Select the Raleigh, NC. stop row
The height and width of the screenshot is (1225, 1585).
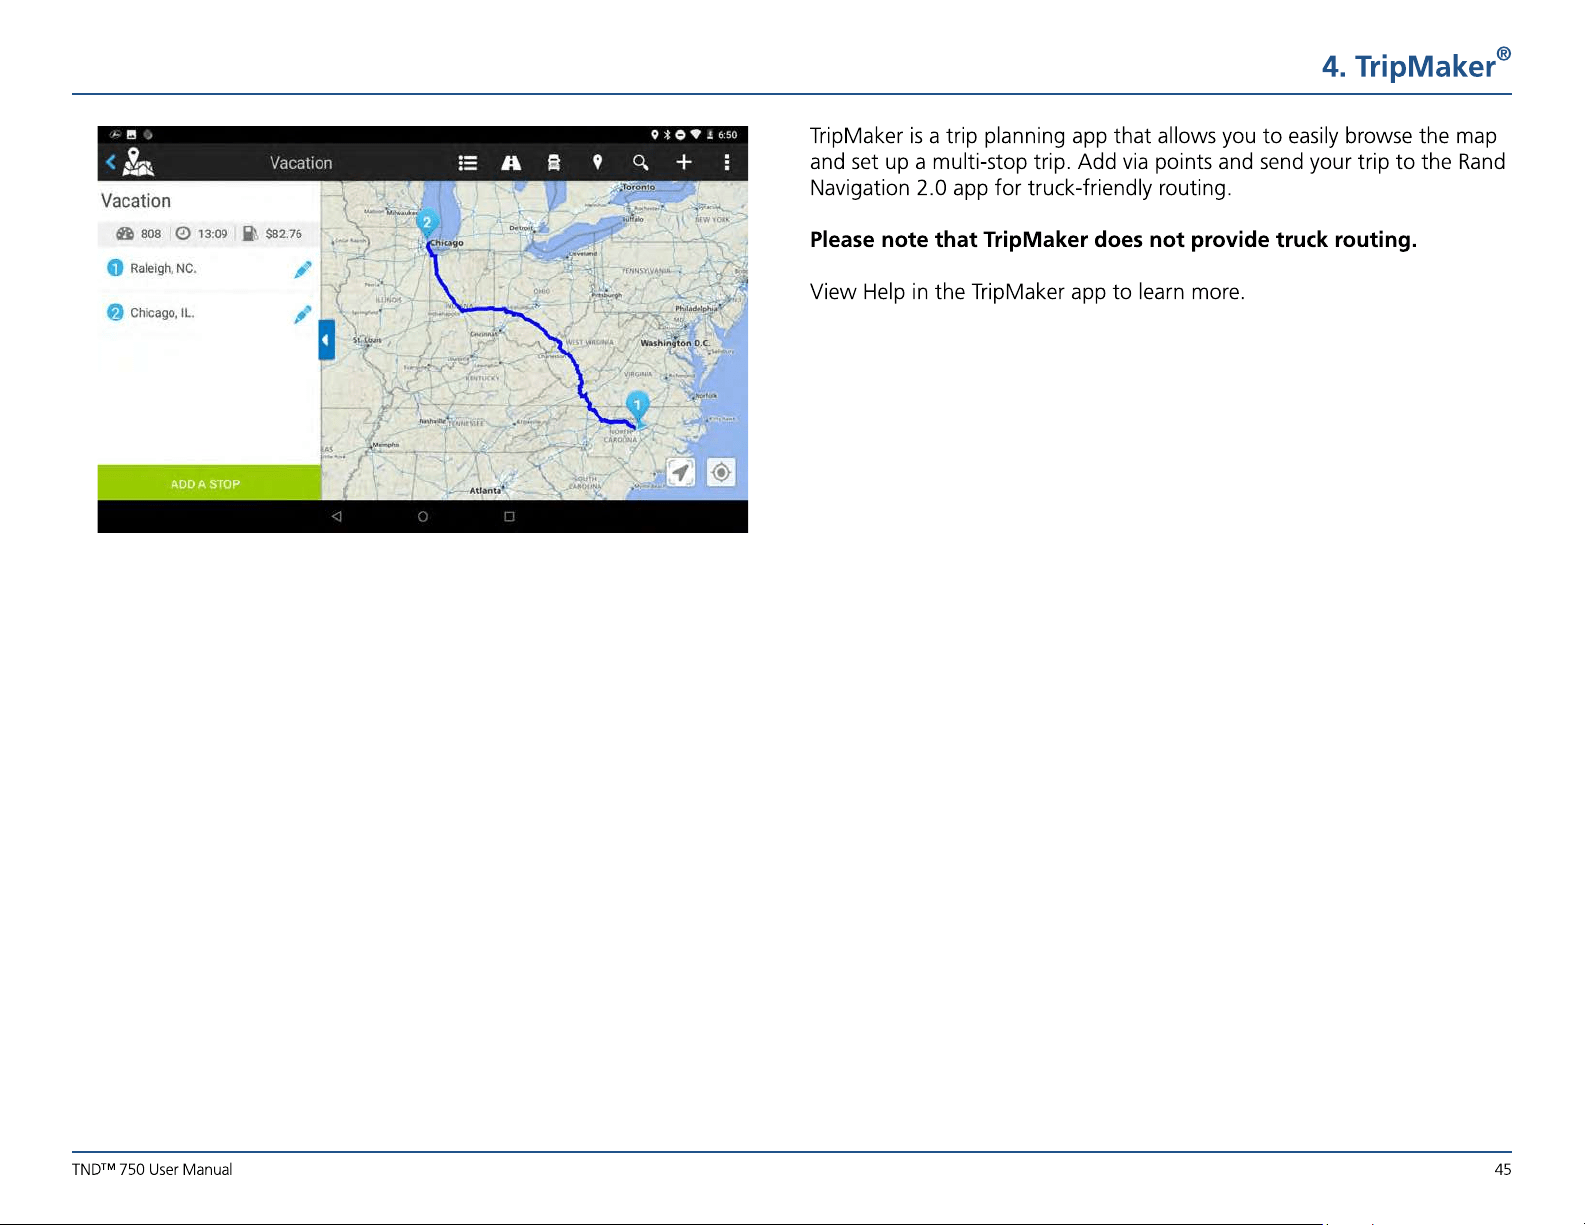(209, 269)
